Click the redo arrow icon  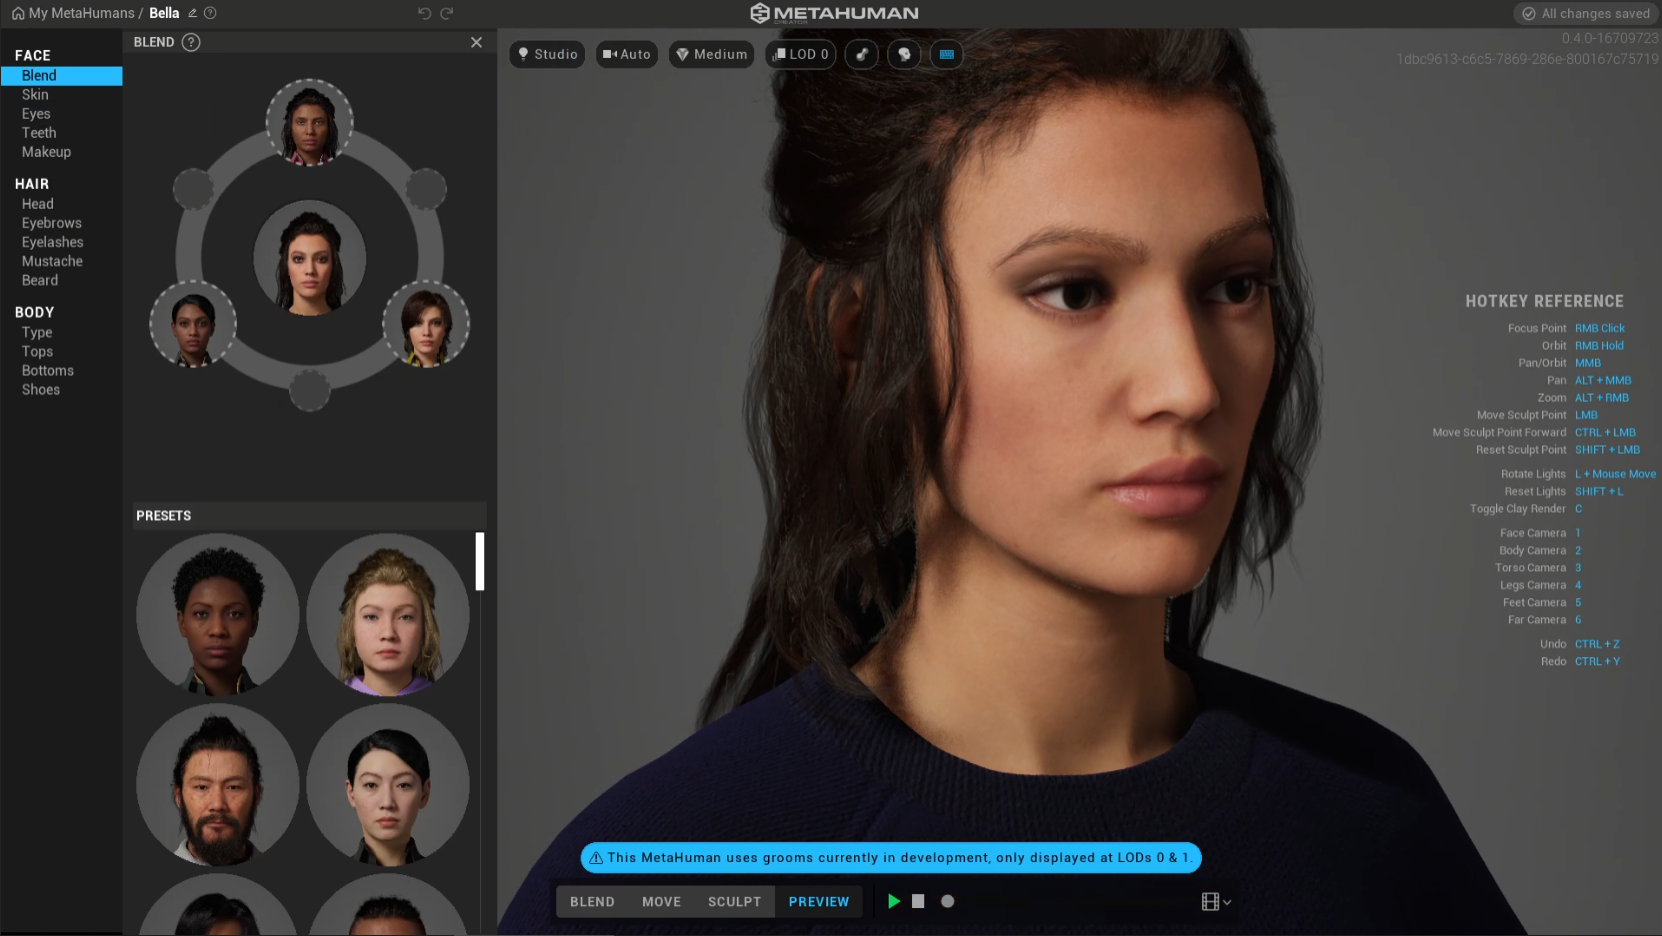click(447, 13)
